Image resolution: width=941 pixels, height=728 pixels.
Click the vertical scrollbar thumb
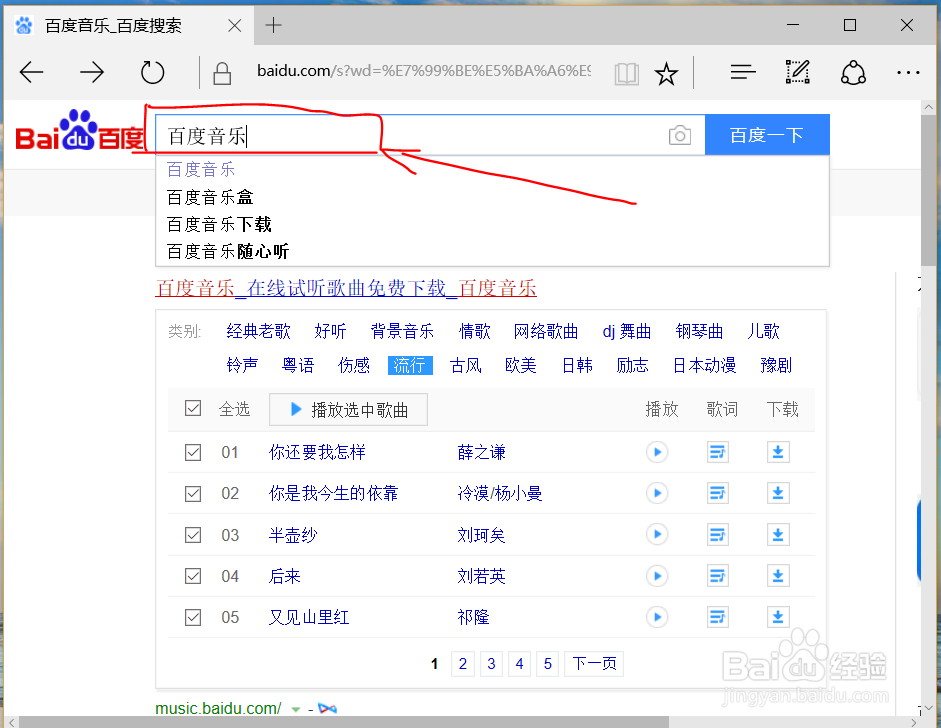point(928,189)
